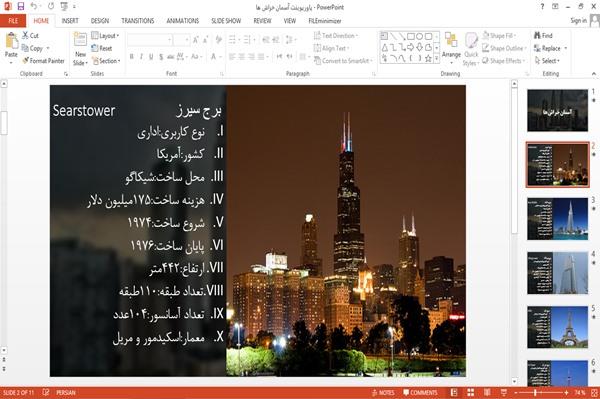Expand Shape Outline dropdown
Screen dimensions: 600x399
(504, 48)
